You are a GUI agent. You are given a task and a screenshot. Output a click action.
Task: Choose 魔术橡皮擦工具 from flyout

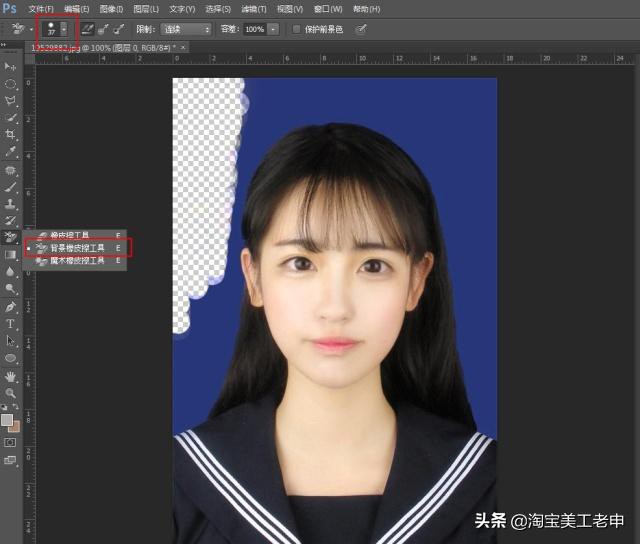78,260
